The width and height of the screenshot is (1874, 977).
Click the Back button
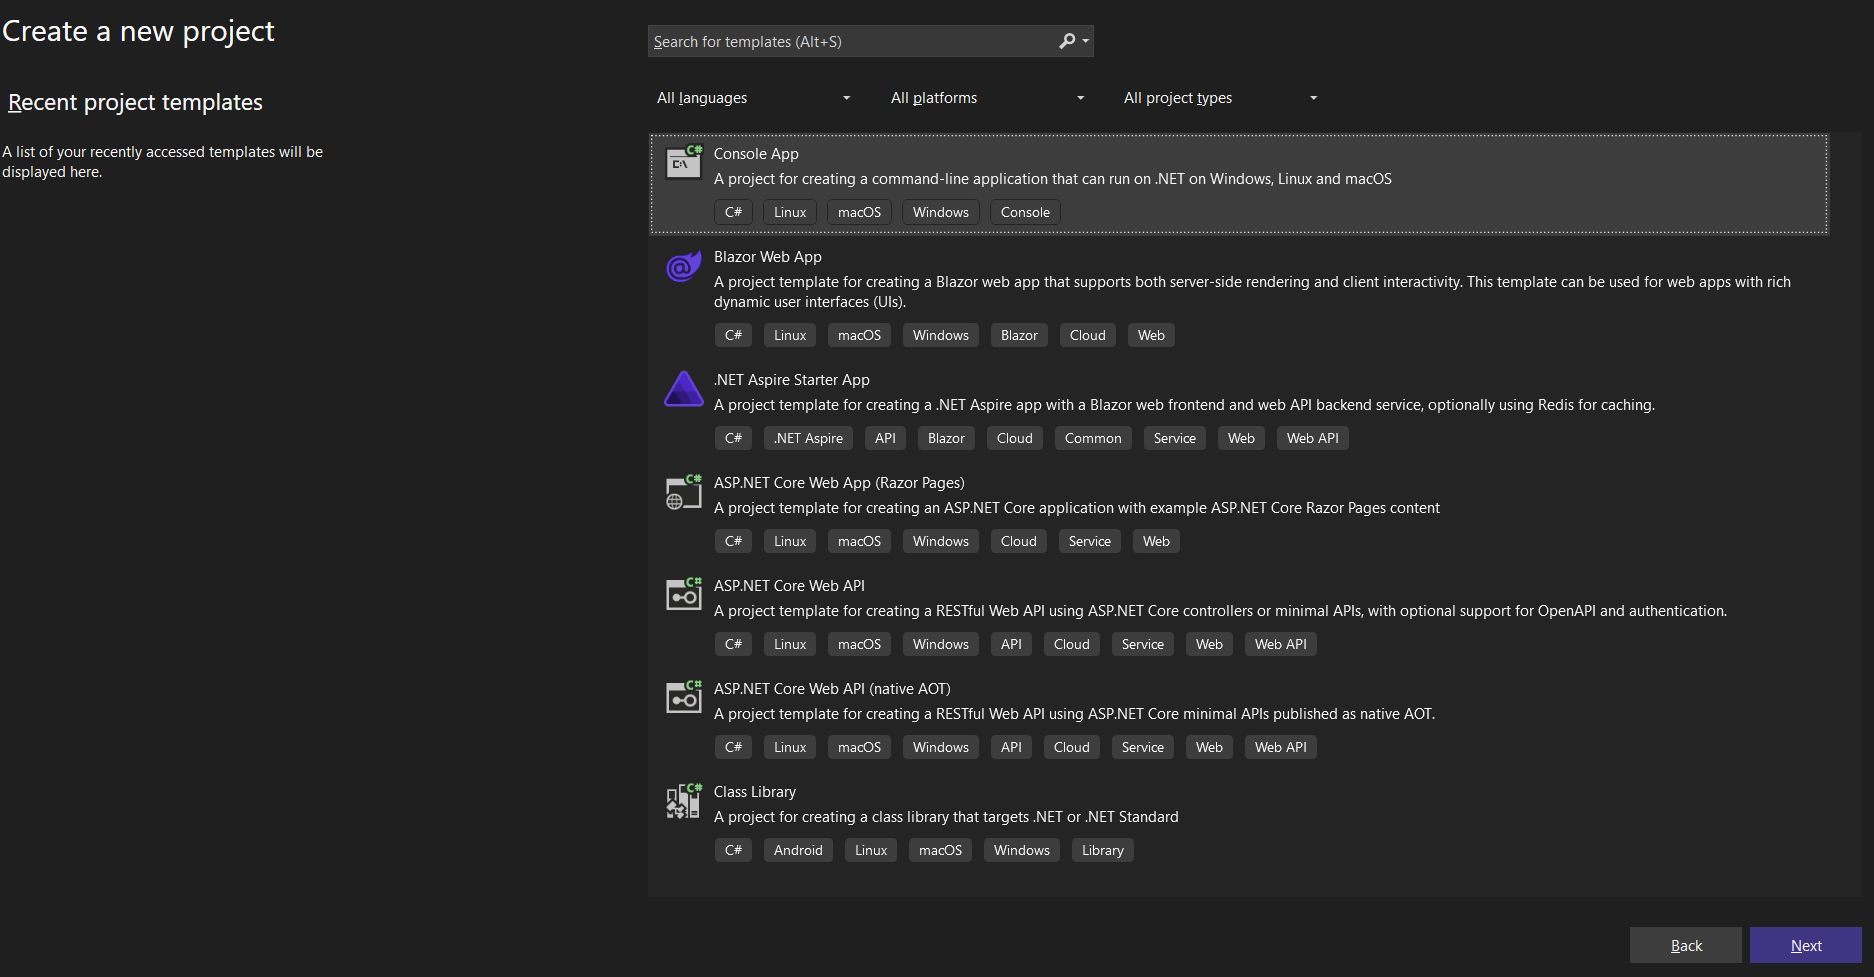pos(1686,945)
